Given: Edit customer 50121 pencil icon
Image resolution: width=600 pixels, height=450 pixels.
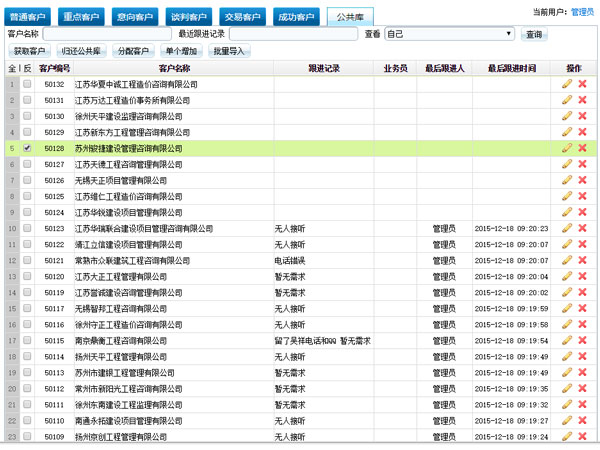Looking at the screenshot, I should [567, 260].
